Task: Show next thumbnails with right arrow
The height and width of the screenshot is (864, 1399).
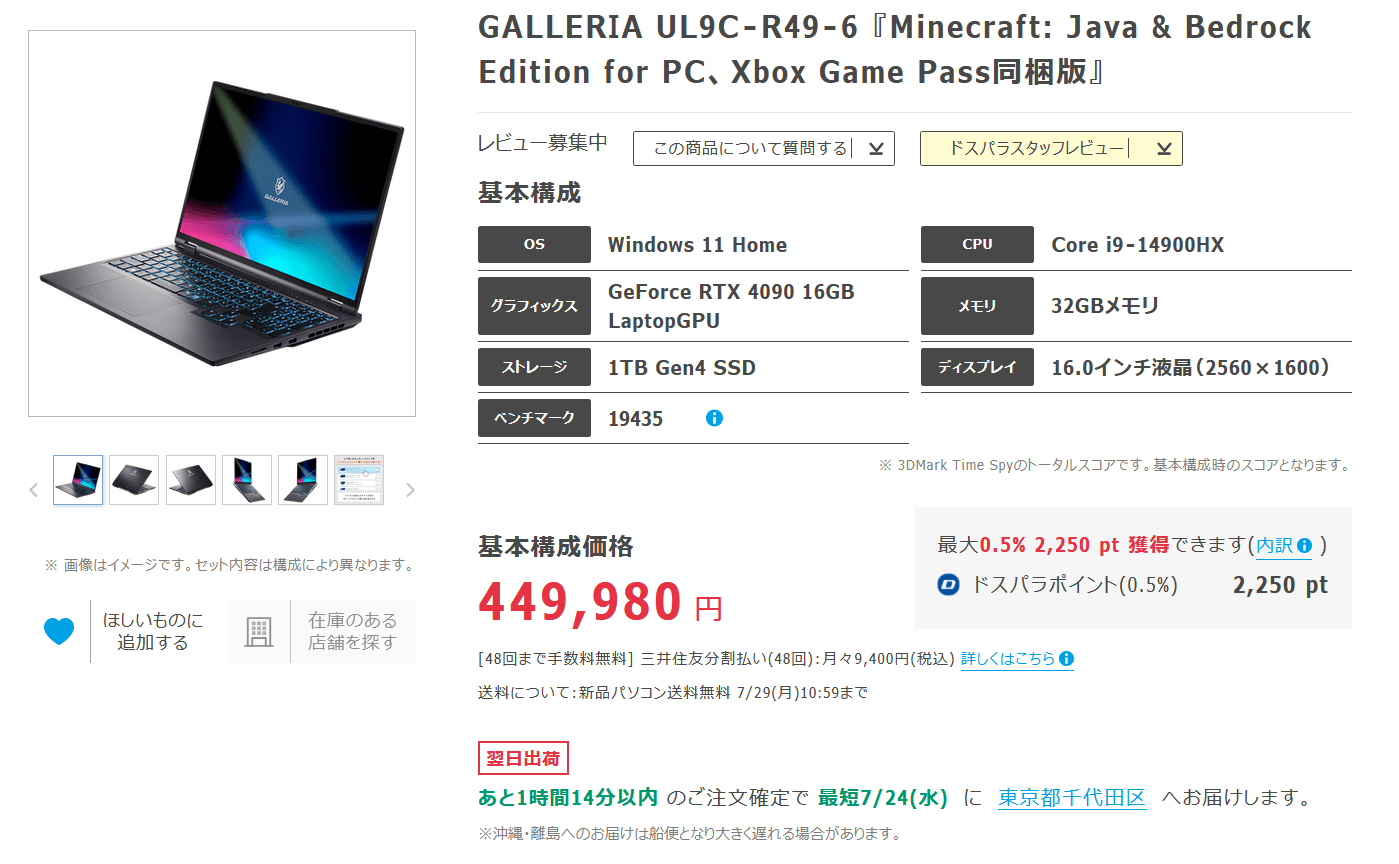Action: pos(410,490)
